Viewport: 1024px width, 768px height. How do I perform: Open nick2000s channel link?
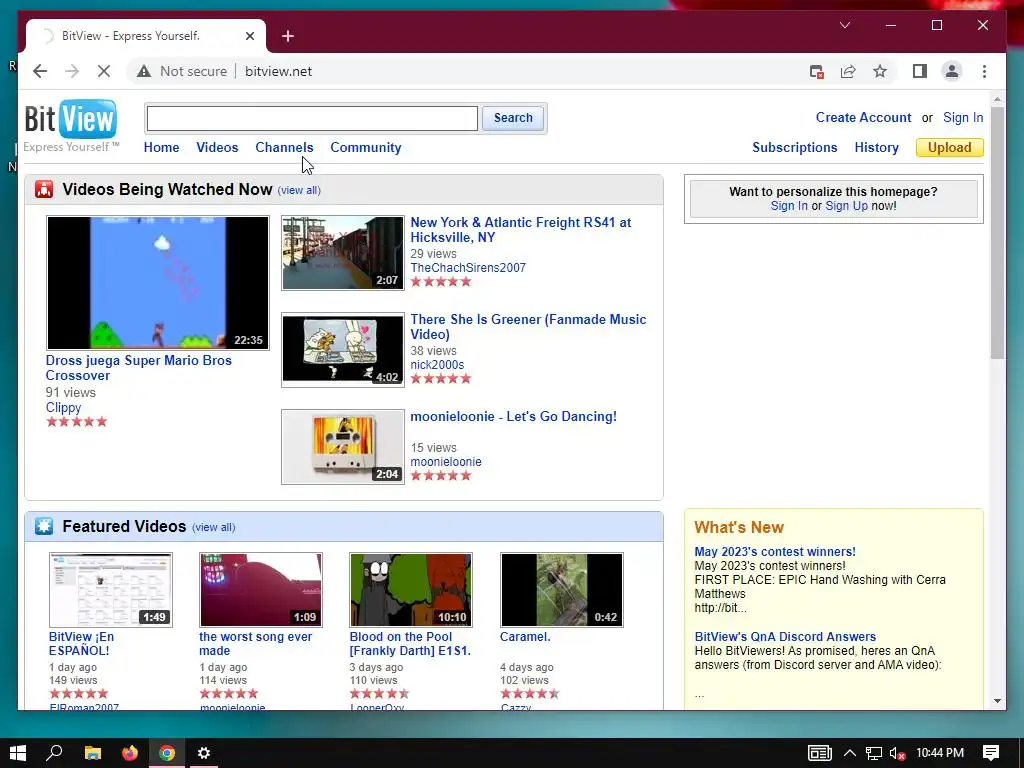click(x=437, y=365)
